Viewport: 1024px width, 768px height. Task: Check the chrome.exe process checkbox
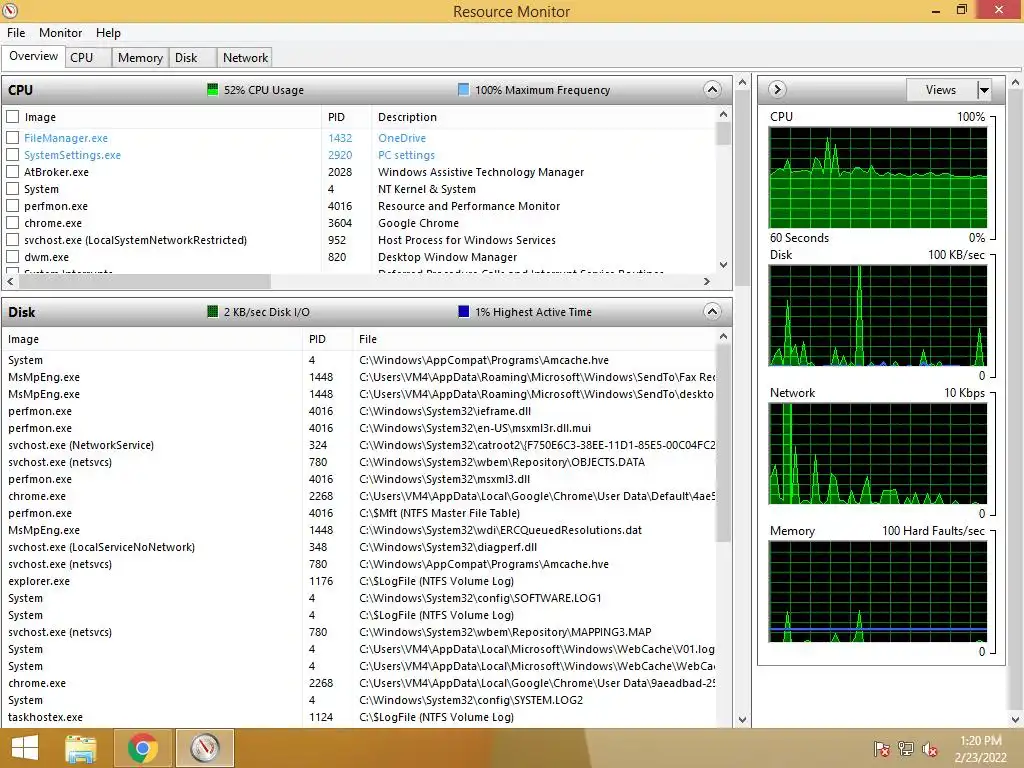pyautogui.click(x=12, y=223)
